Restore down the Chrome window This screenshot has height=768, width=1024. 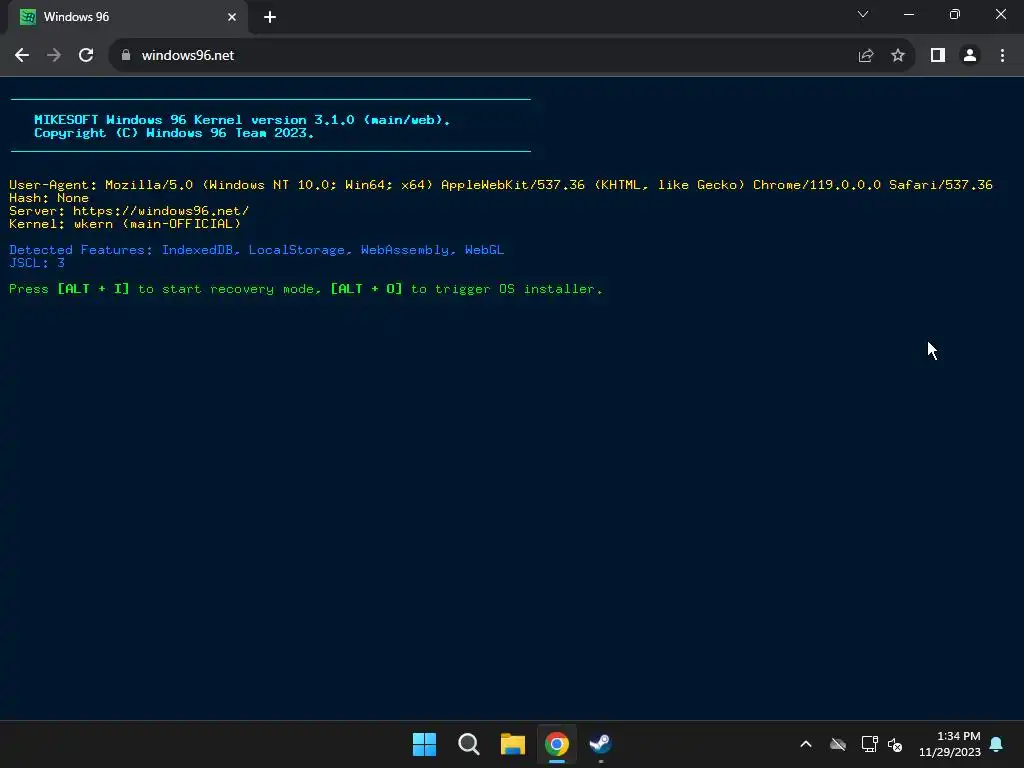click(x=955, y=14)
